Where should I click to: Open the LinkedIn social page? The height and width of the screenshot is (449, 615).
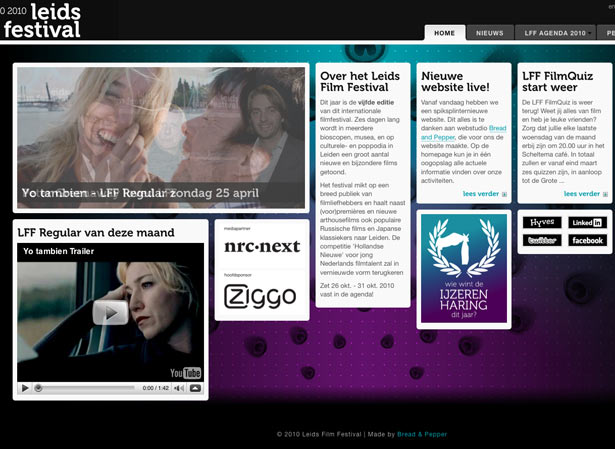tap(587, 222)
